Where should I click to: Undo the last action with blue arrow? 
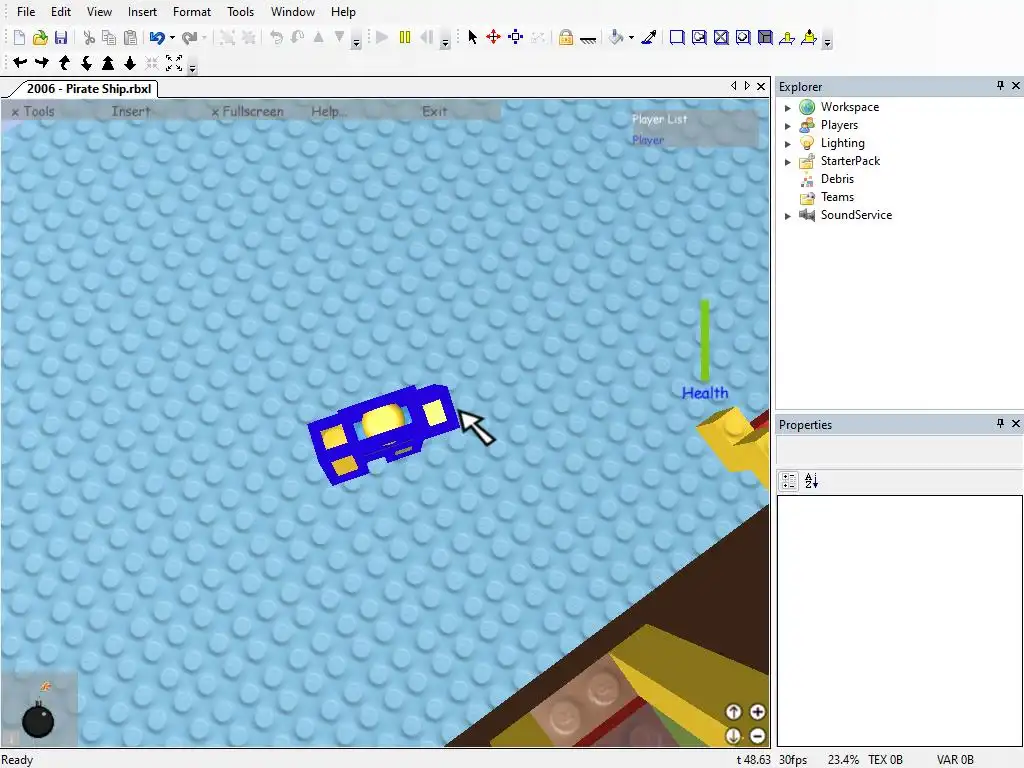point(157,38)
